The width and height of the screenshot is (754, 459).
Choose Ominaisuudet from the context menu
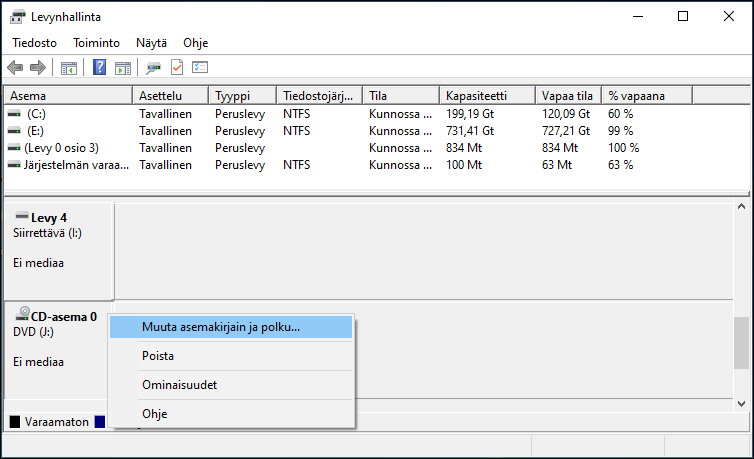179,385
